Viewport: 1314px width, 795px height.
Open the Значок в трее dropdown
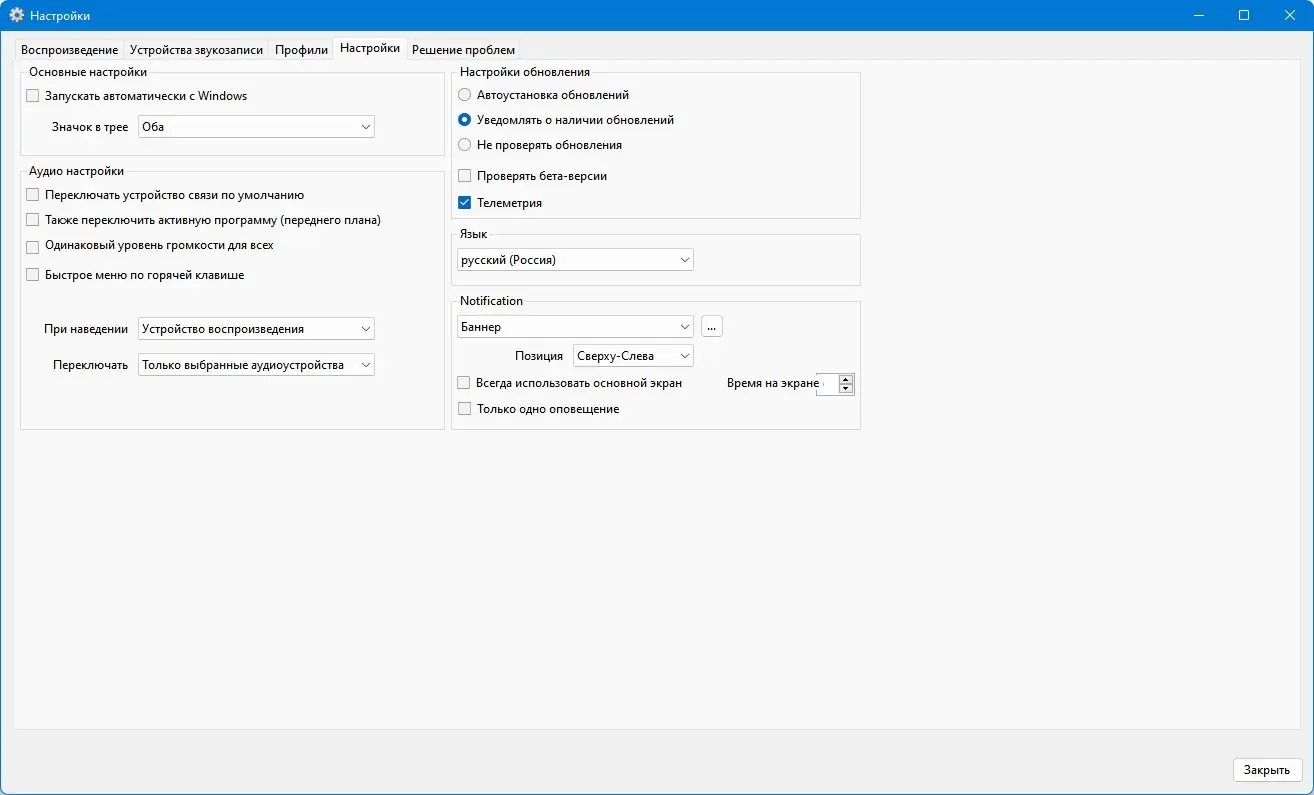click(x=256, y=127)
